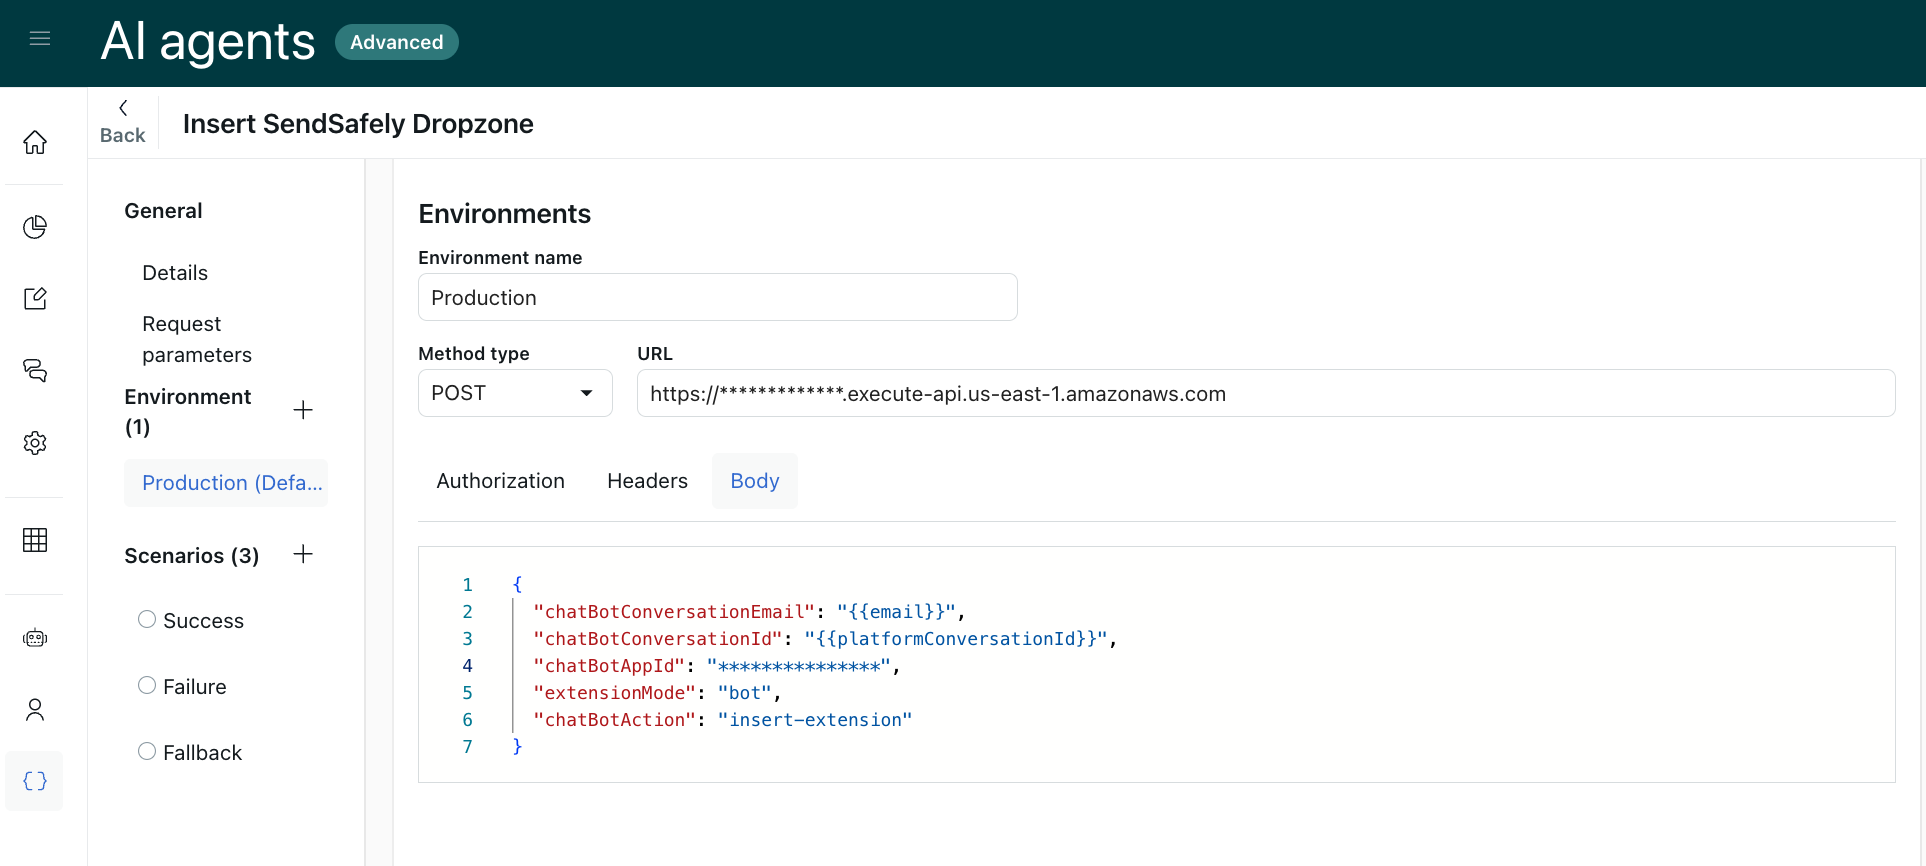Switch to the Authorization tab

(501, 481)
